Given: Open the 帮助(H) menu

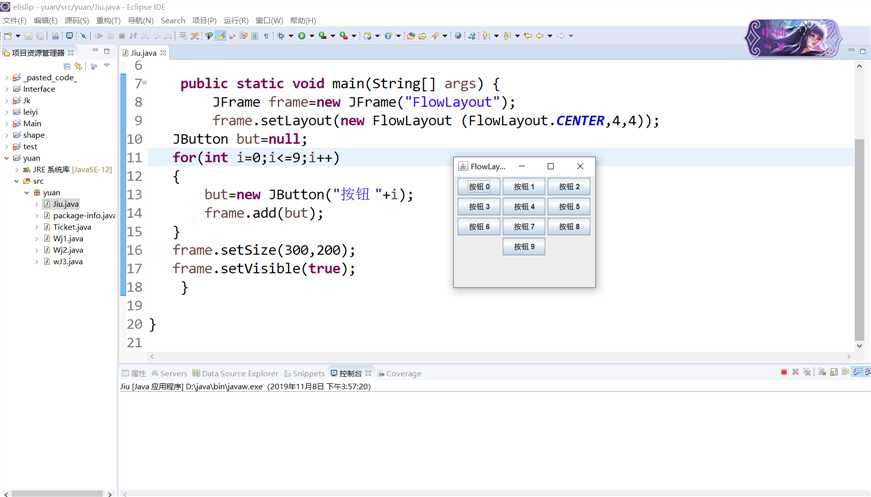Looking at the screenshot, I should click(303, 21).
